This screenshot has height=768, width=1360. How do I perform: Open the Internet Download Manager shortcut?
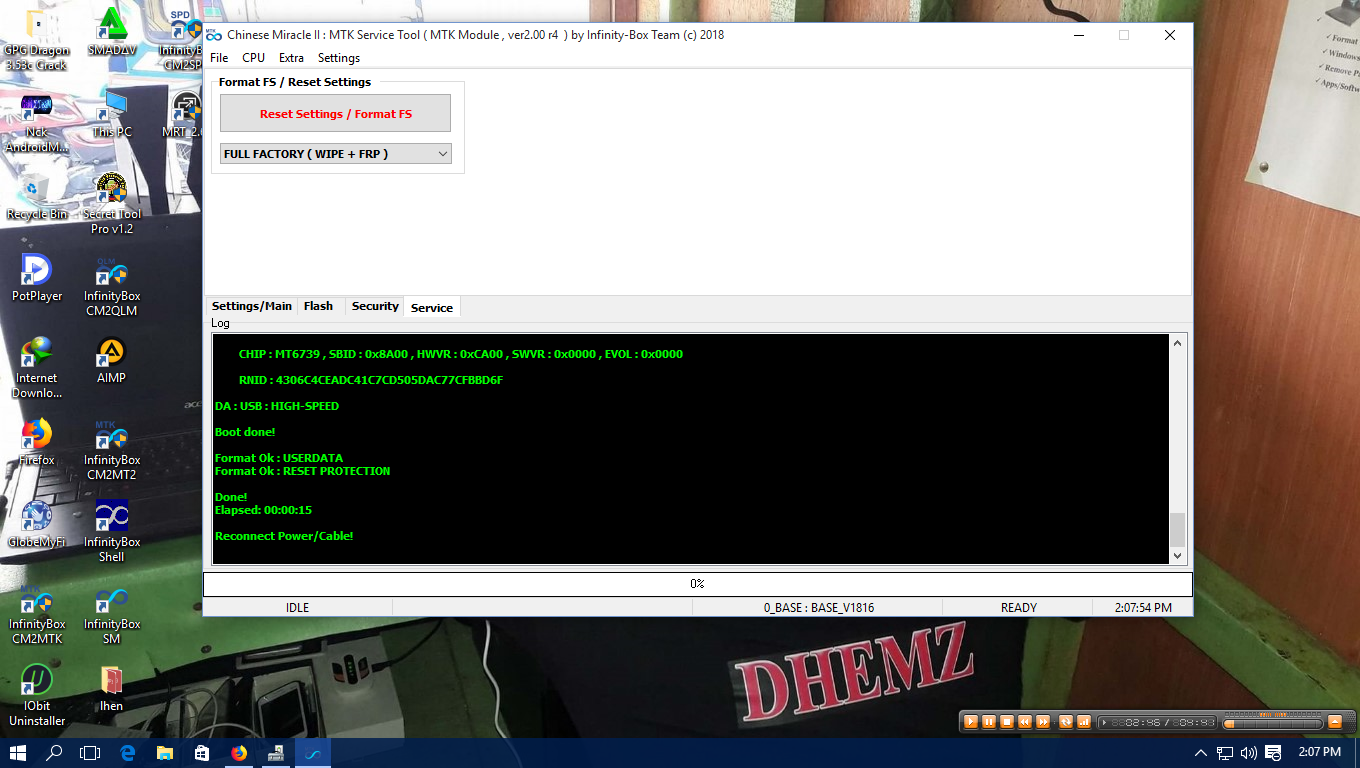37,368
